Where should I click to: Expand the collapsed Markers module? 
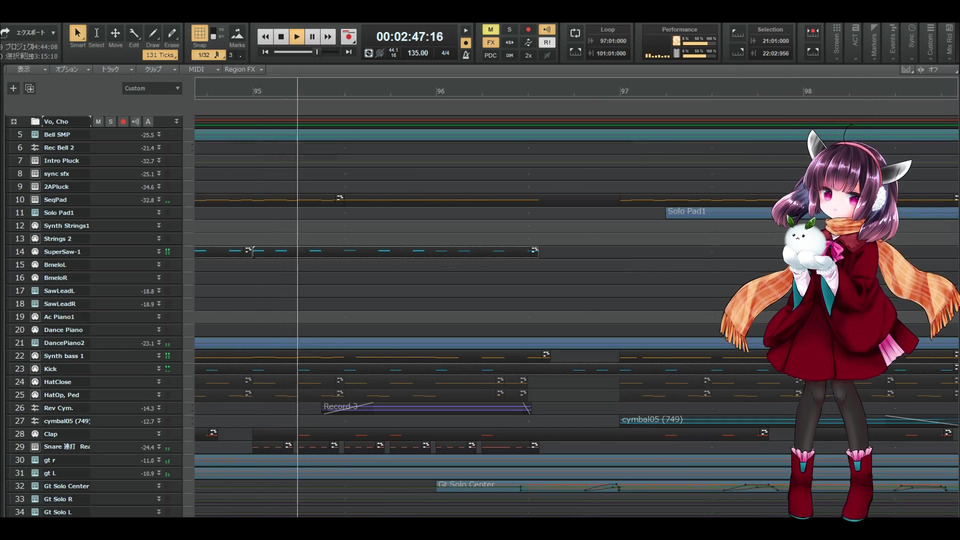[874, 43]
